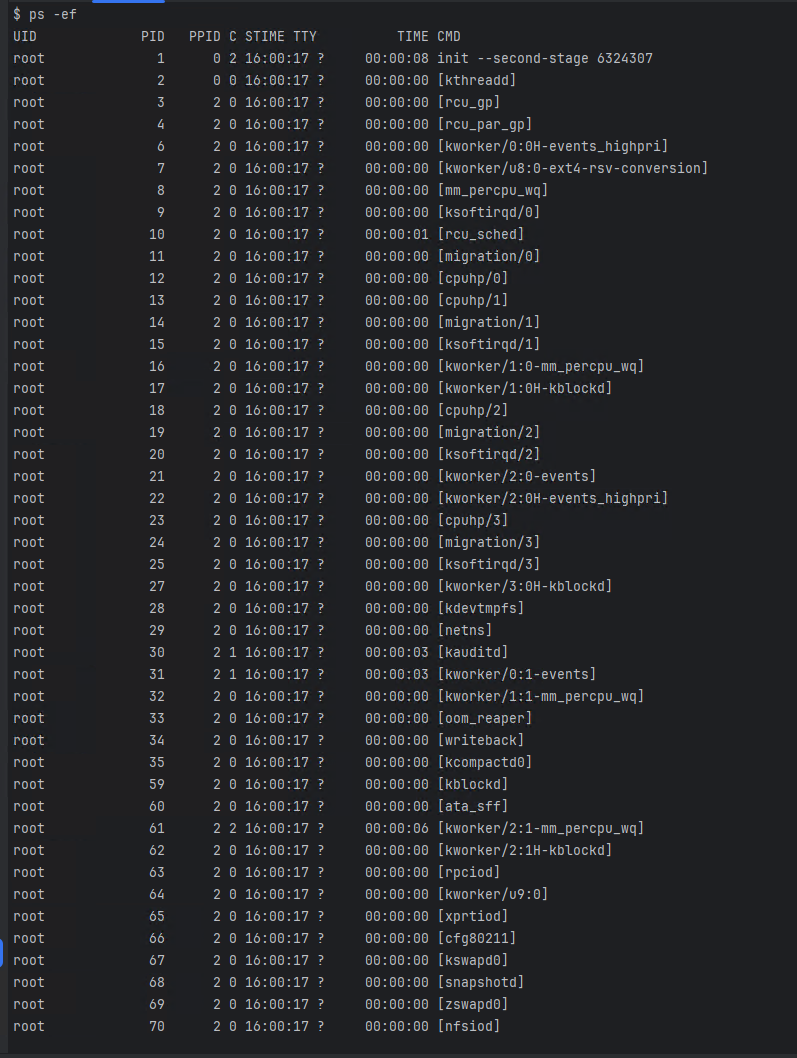Click the PPID column header
The image size is (797, 1058).
[x=204, y=36]
